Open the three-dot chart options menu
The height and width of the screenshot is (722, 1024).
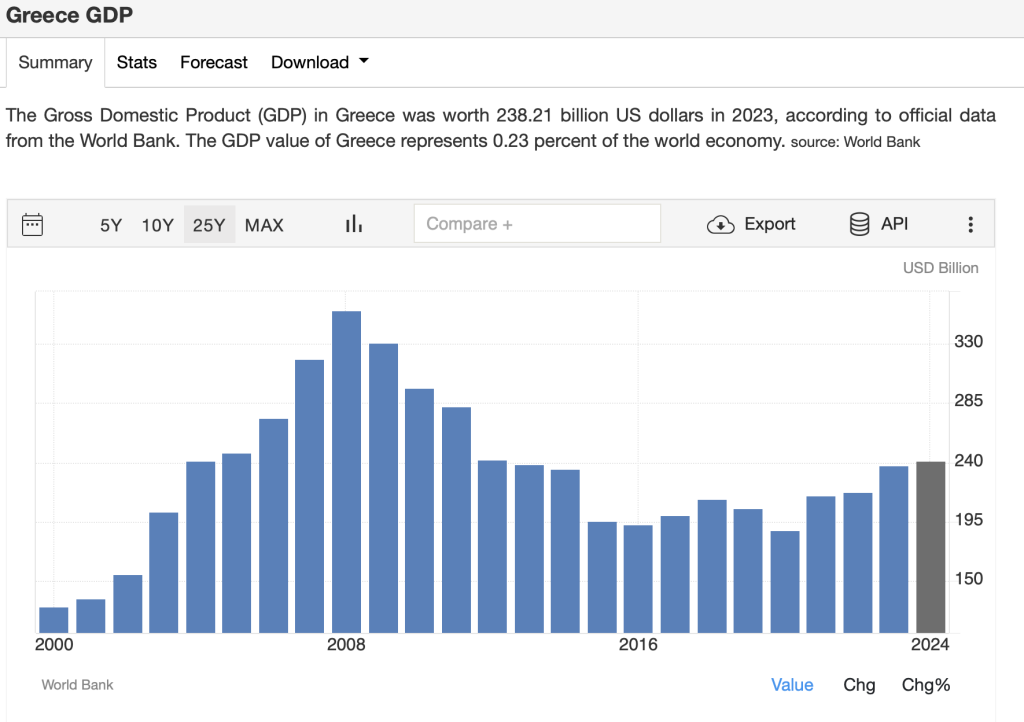(970, 225)
